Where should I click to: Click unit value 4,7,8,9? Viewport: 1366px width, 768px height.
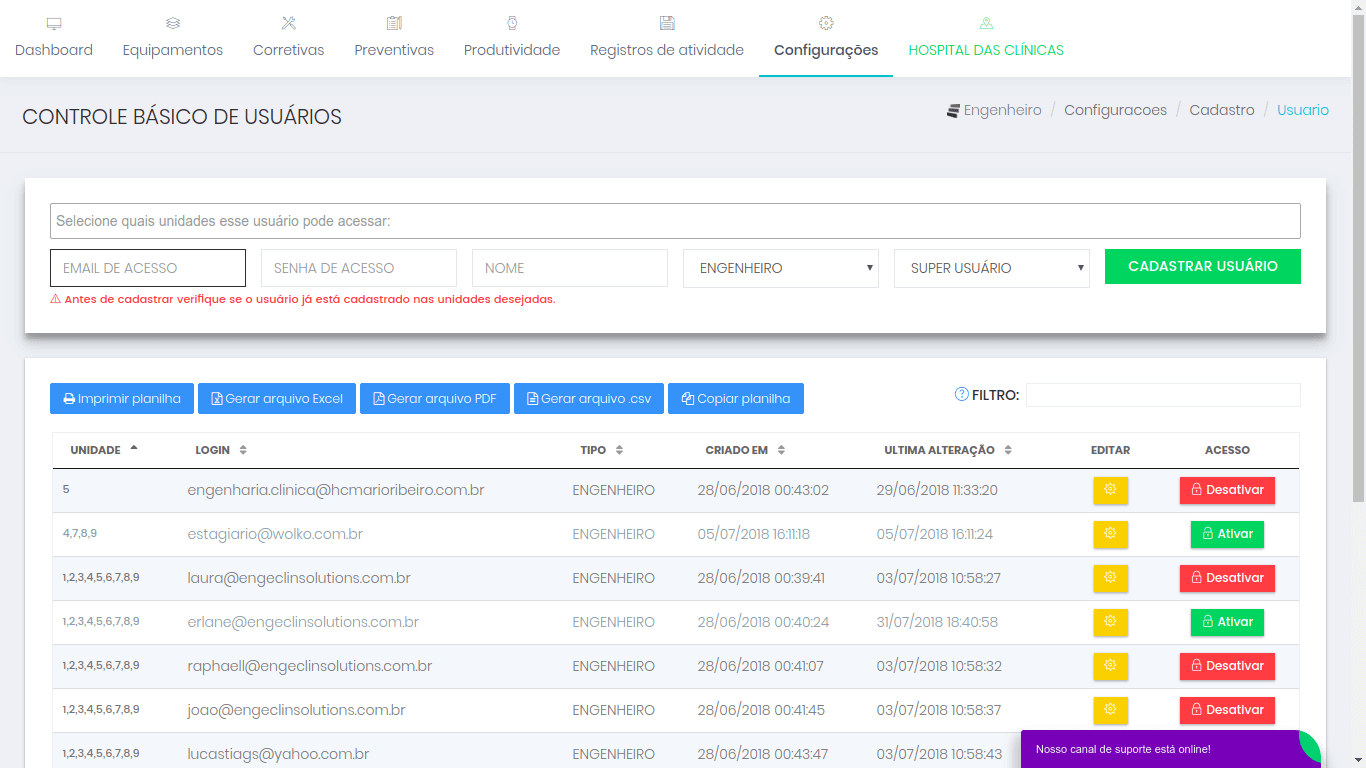coord(80,533)
